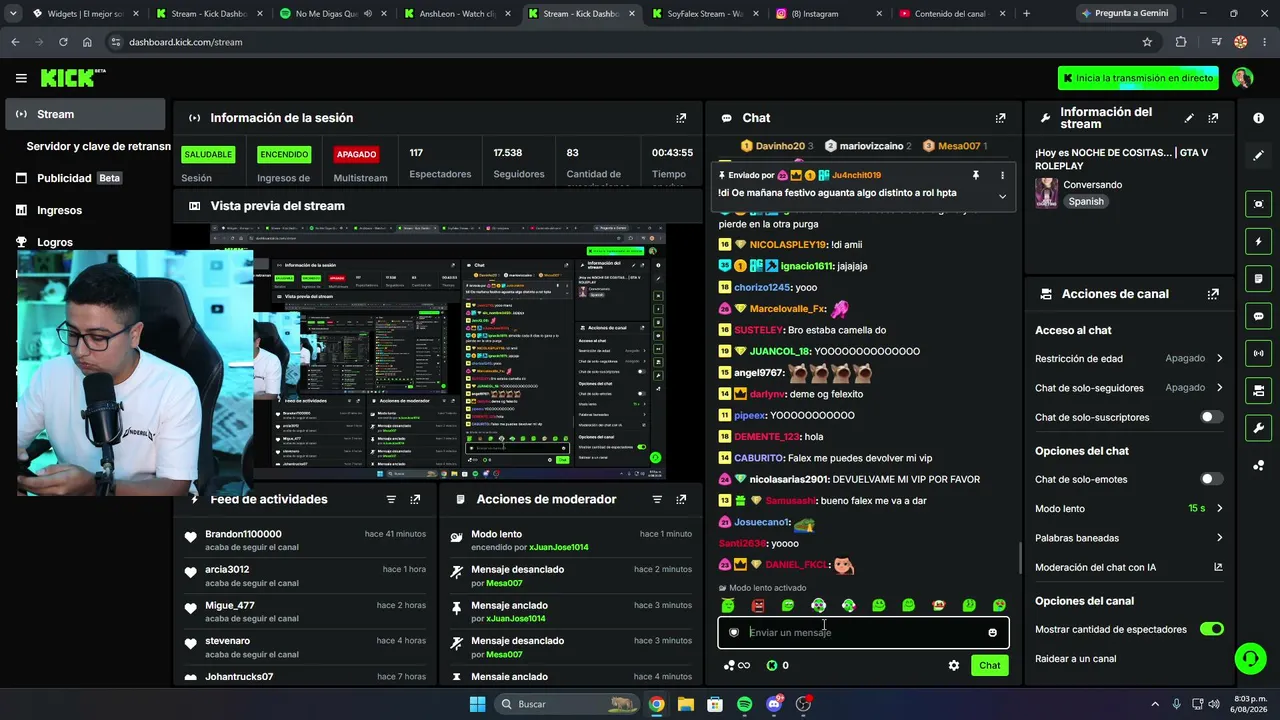
Task: Click the Spanish language tag
Action: (x=1086, y=201)
